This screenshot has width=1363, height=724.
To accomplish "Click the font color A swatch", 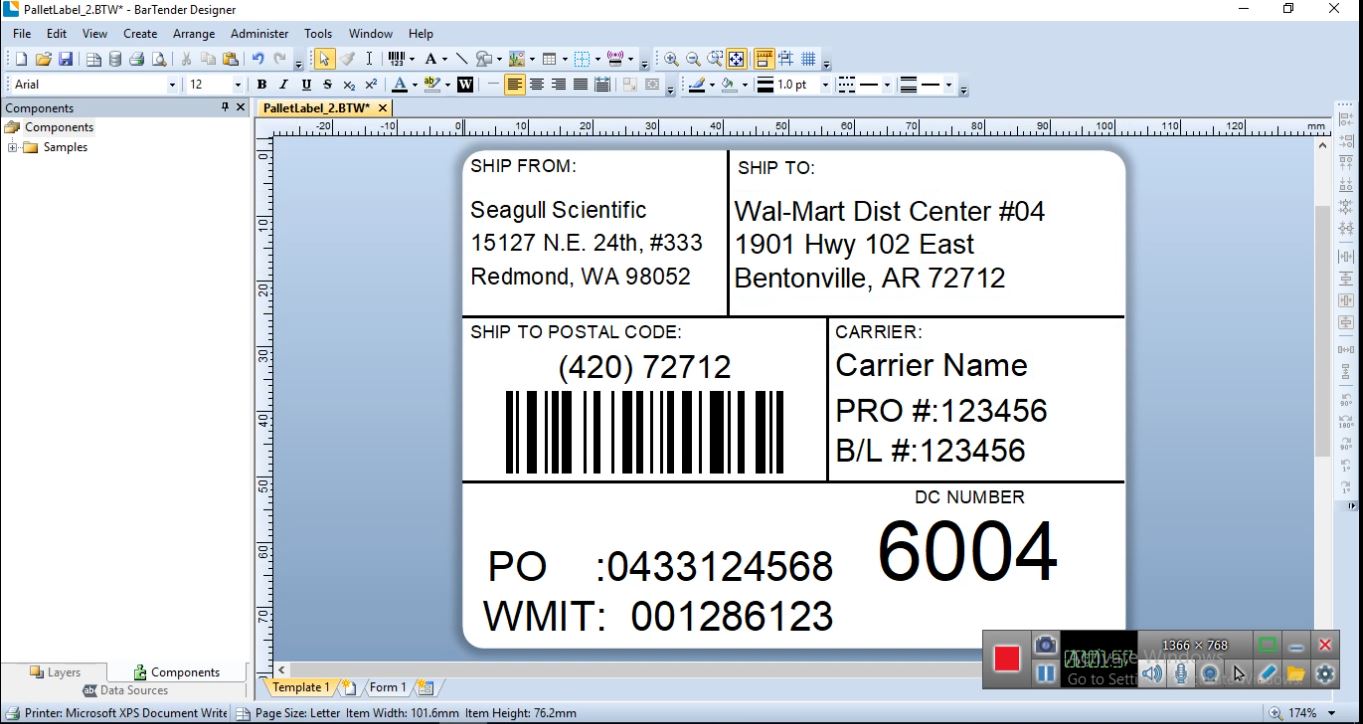I will pyautogui.click(x=399, y=85).
